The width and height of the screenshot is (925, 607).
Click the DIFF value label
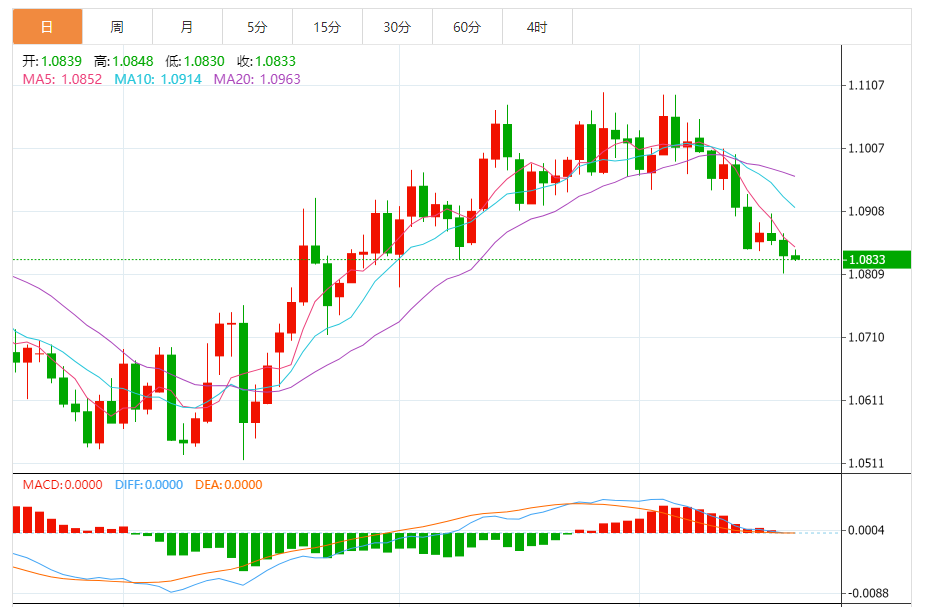click(x=149, y=485)
